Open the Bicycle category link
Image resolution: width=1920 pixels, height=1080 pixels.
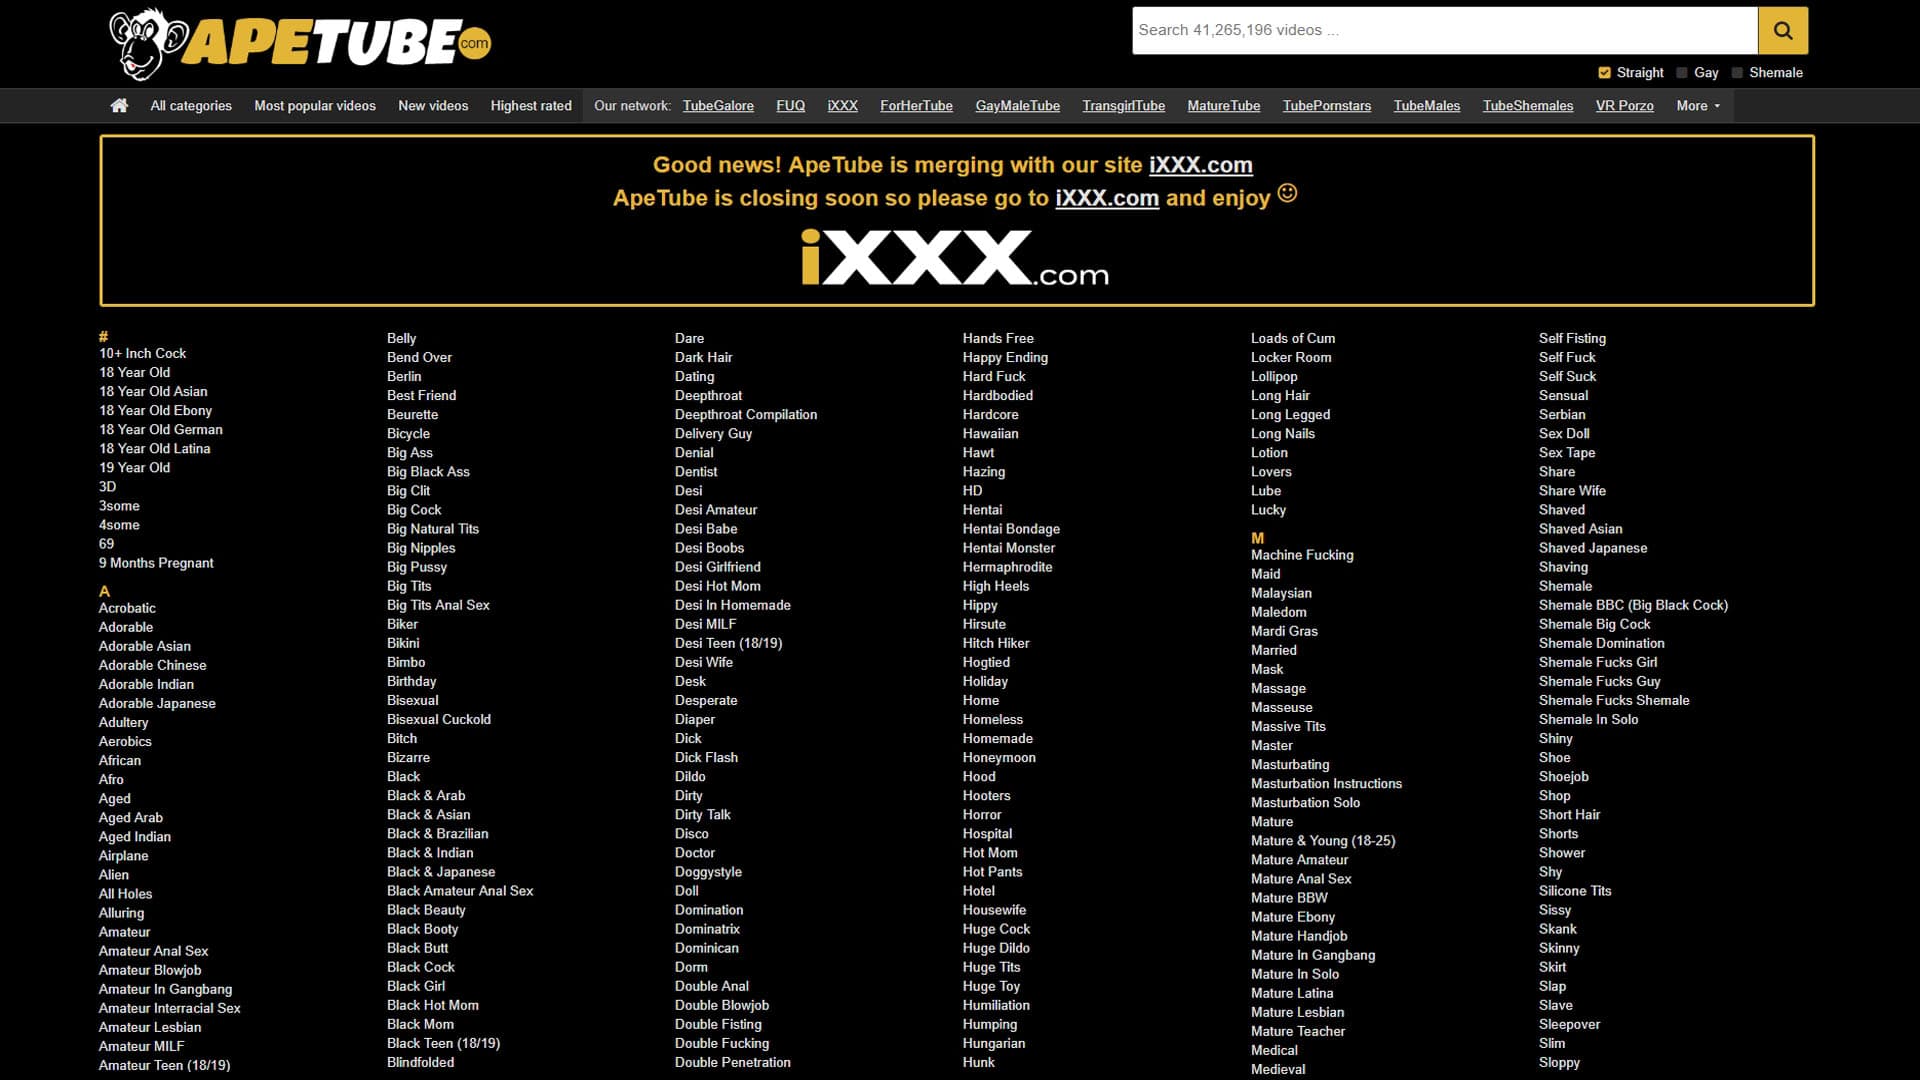tap(408, 434)
